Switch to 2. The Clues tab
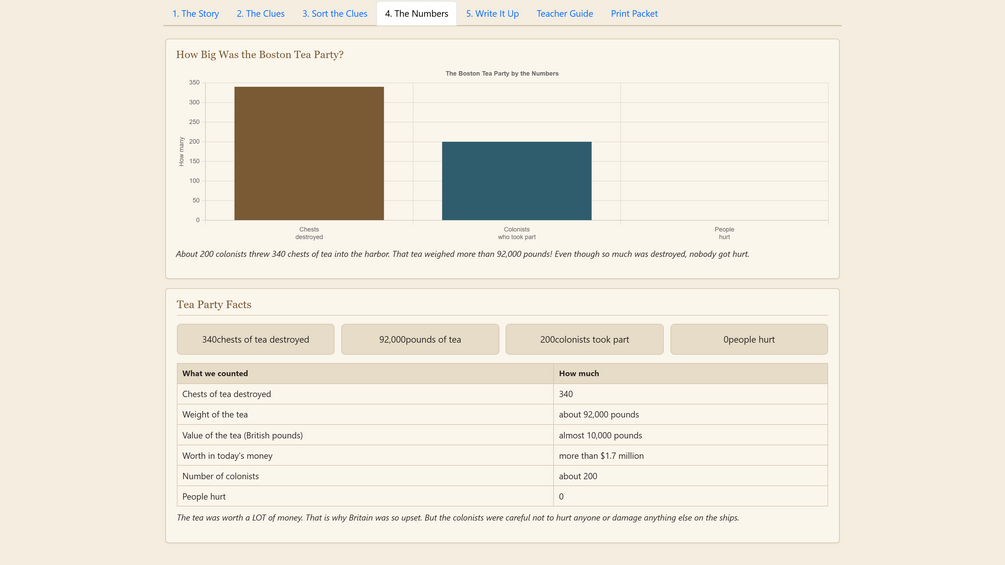 (260, 13)
